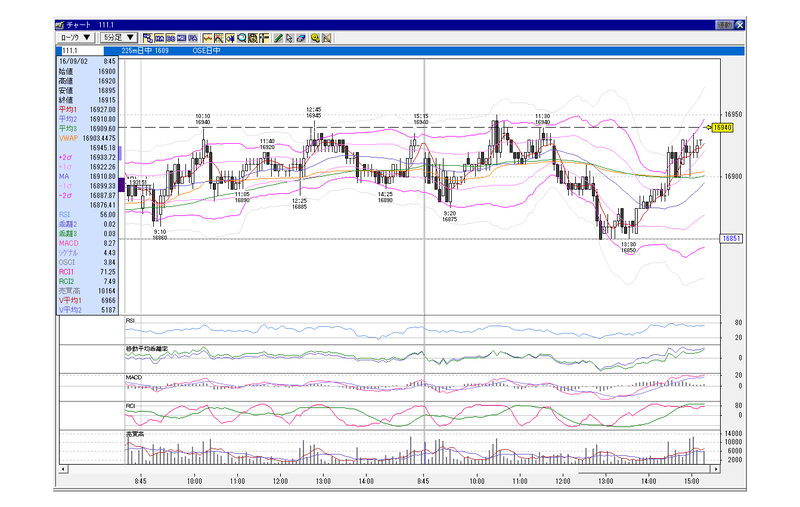The height and width of the screenshot is (507, 800).
Task: Click the first chart settings toolbar icon
Action: point(148,38)
